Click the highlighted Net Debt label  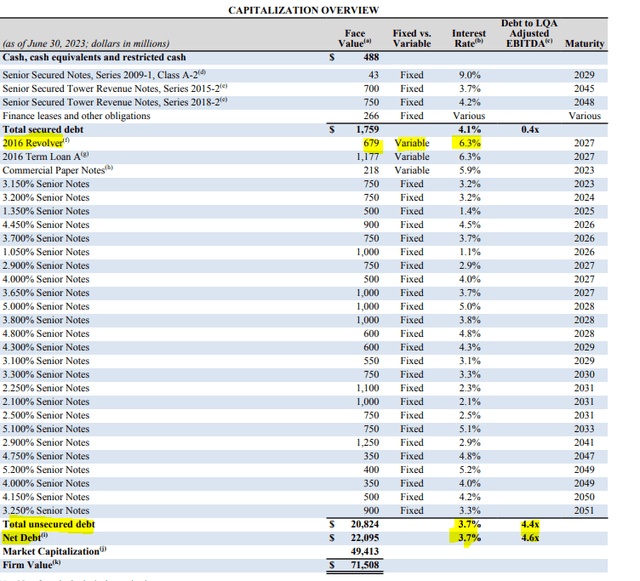[30, 537]
